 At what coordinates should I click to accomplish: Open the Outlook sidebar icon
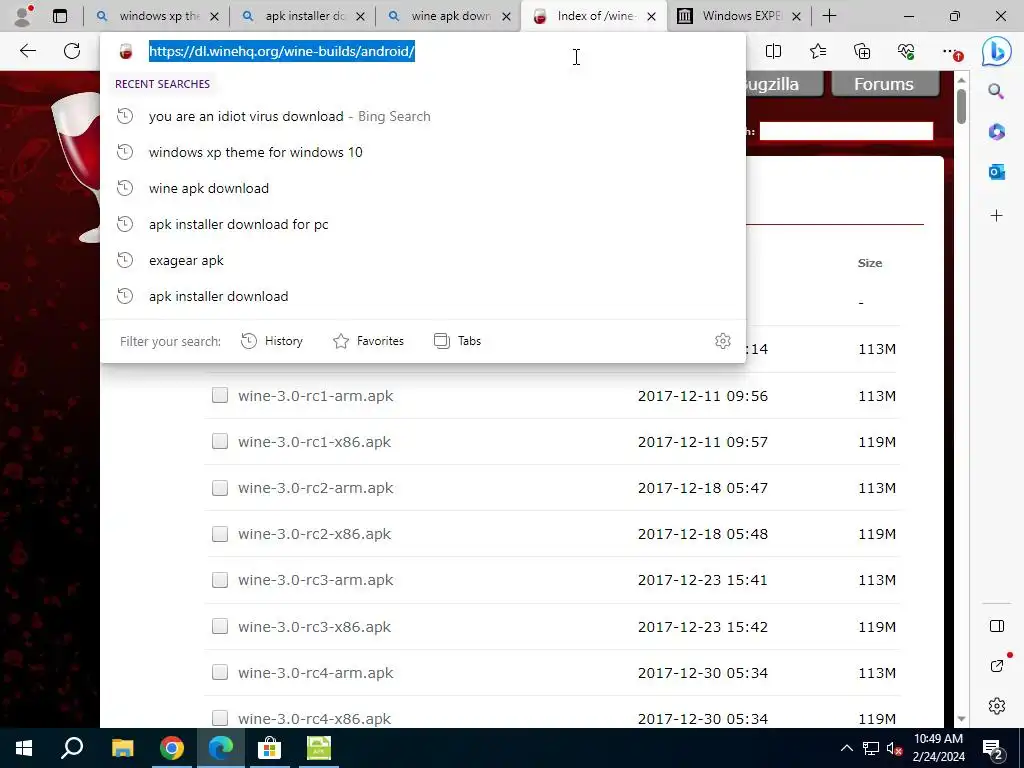click(996, 172)
